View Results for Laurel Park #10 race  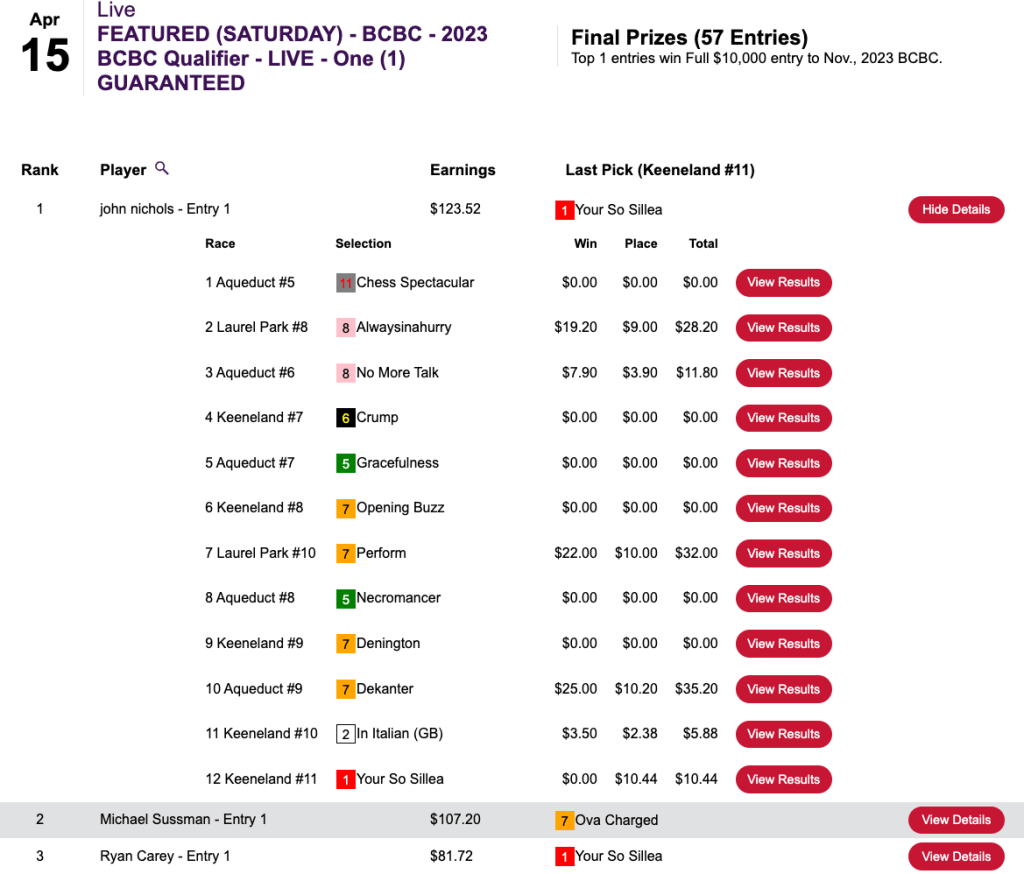[x=783, y=553]
